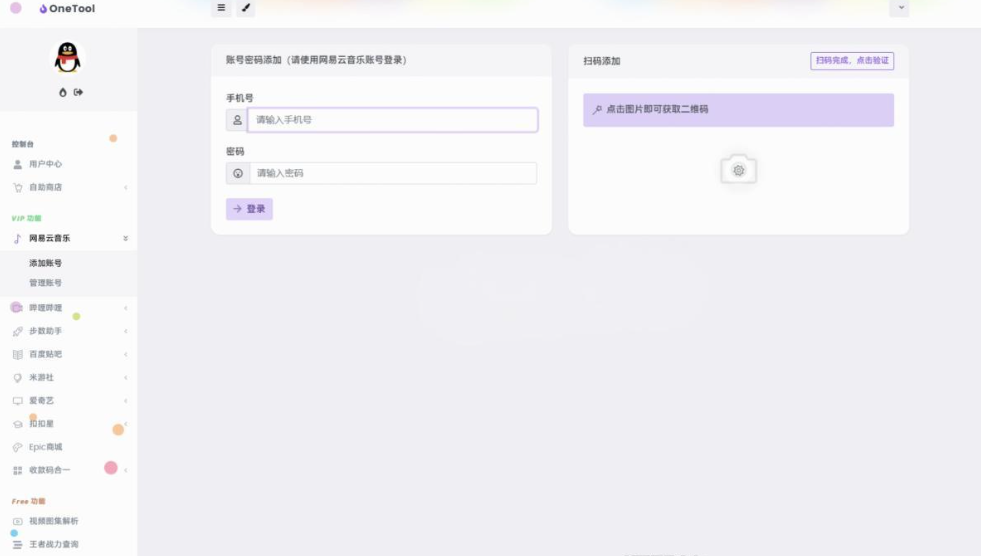981x556 pixels.
Task: Click the Epic商城 palette icon
Action: 18,447
